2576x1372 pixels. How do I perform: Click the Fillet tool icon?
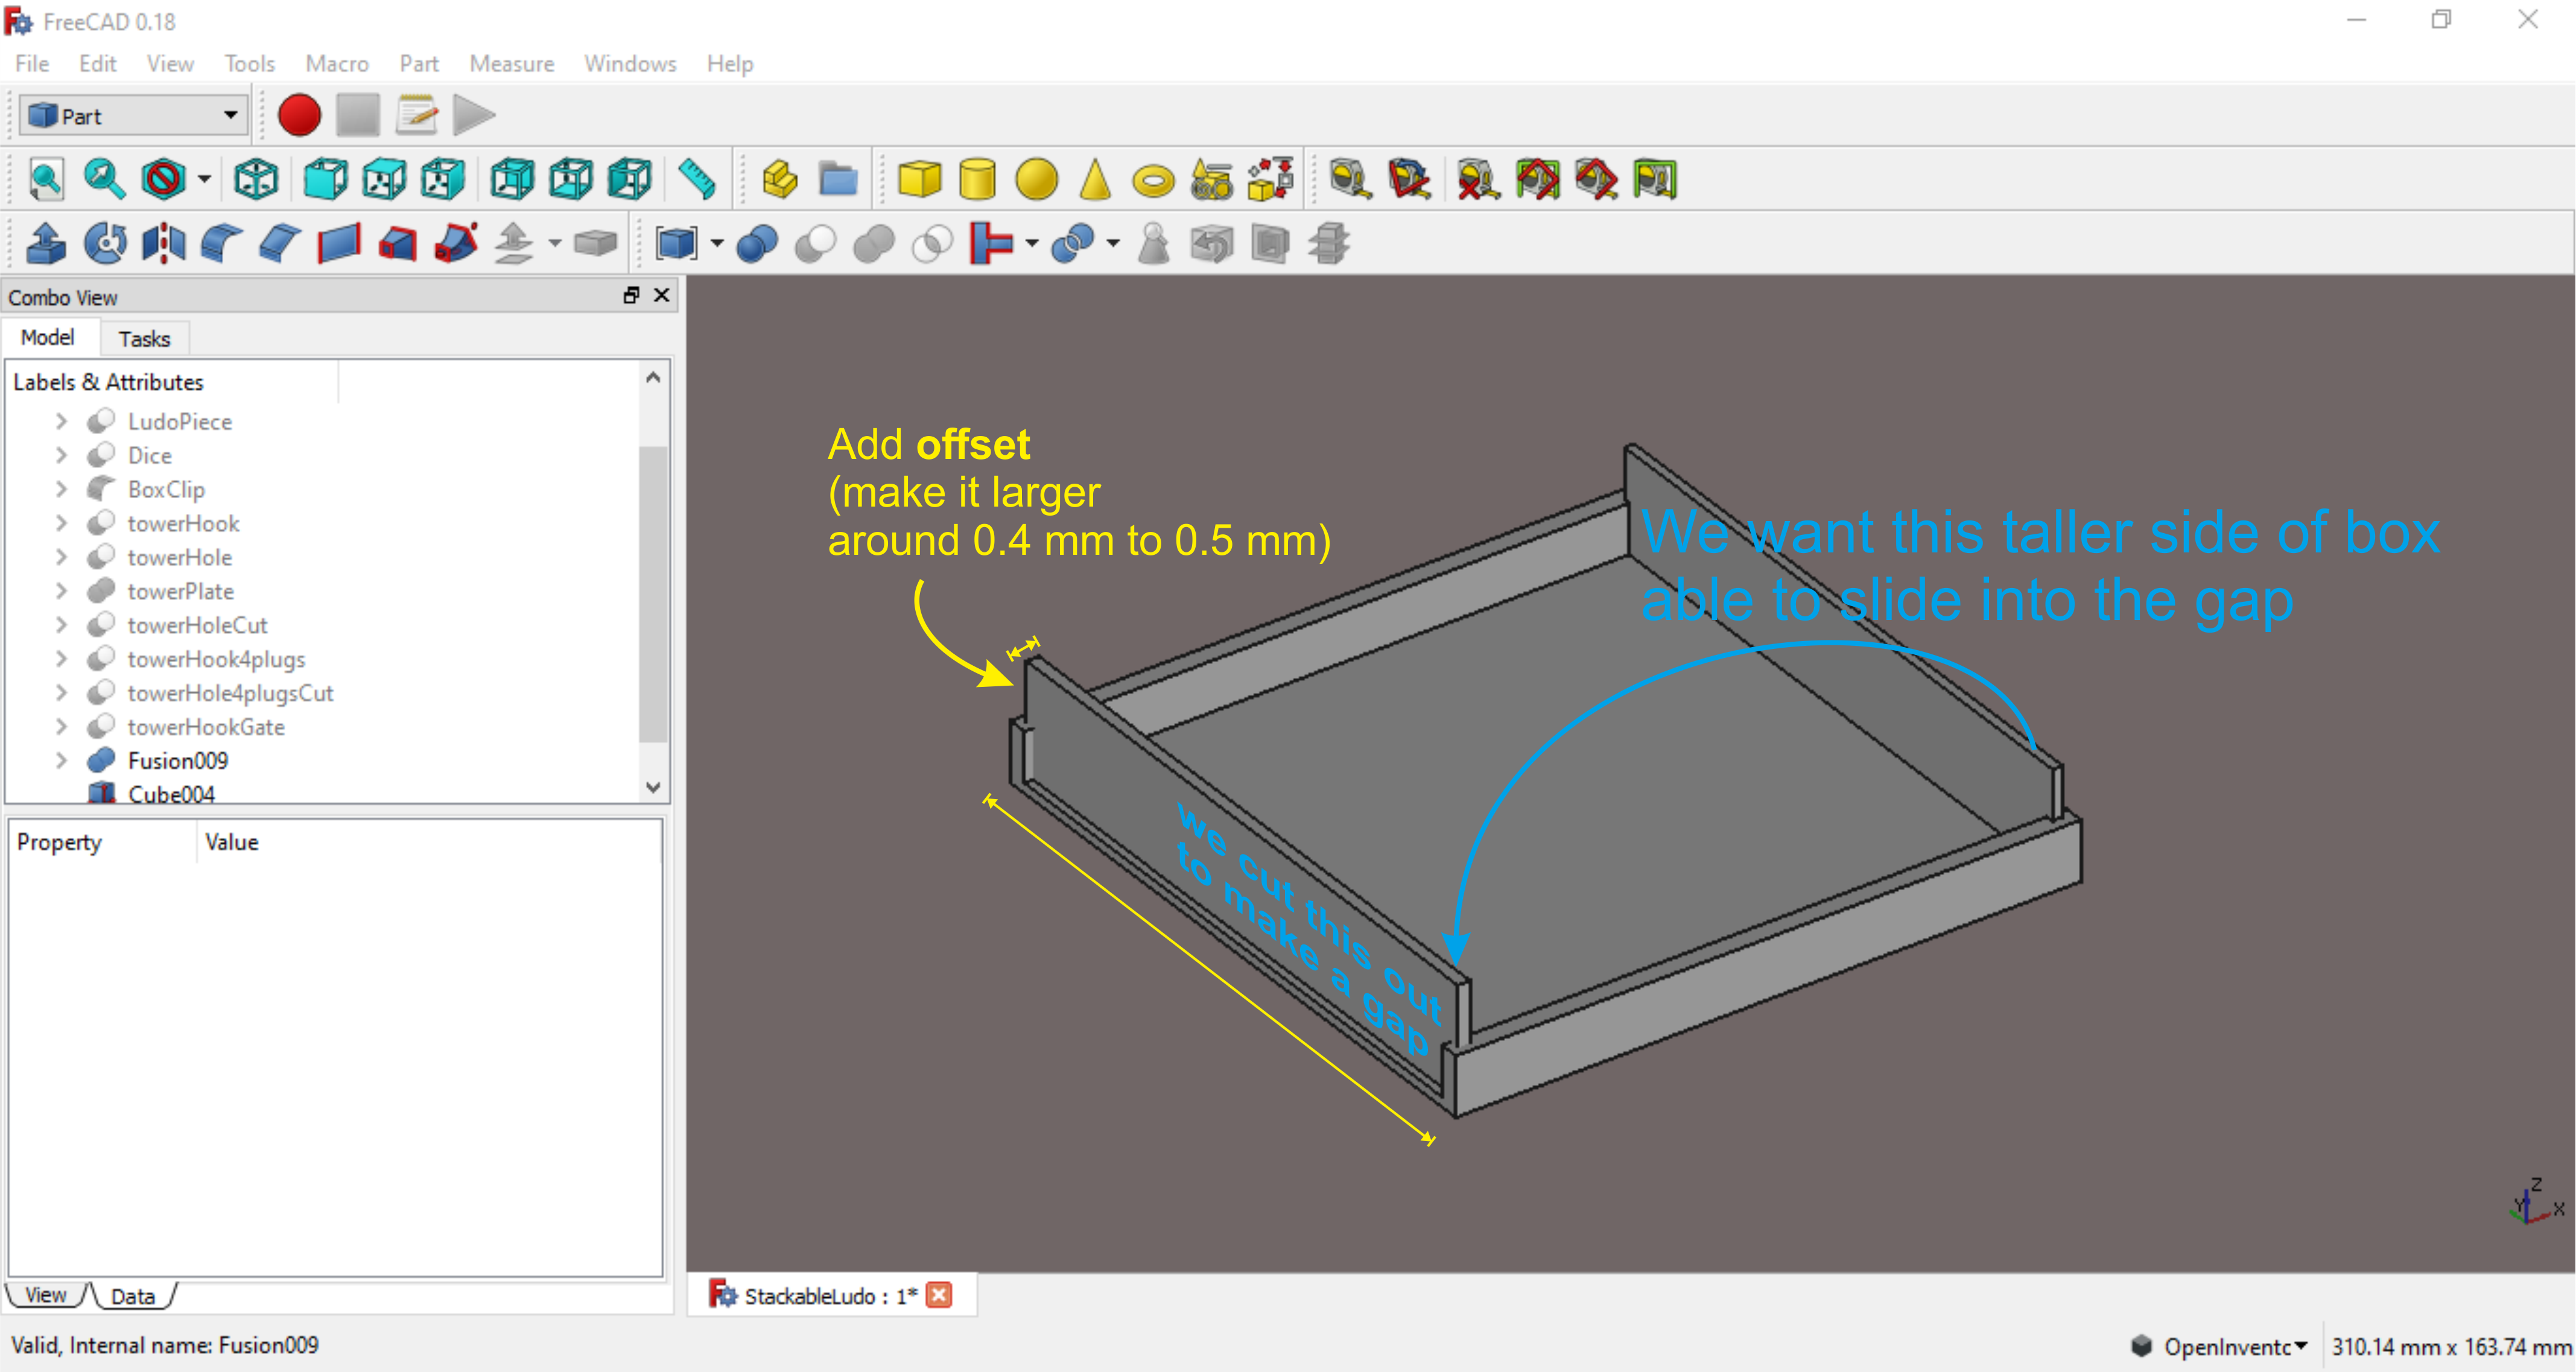point(221,243)
